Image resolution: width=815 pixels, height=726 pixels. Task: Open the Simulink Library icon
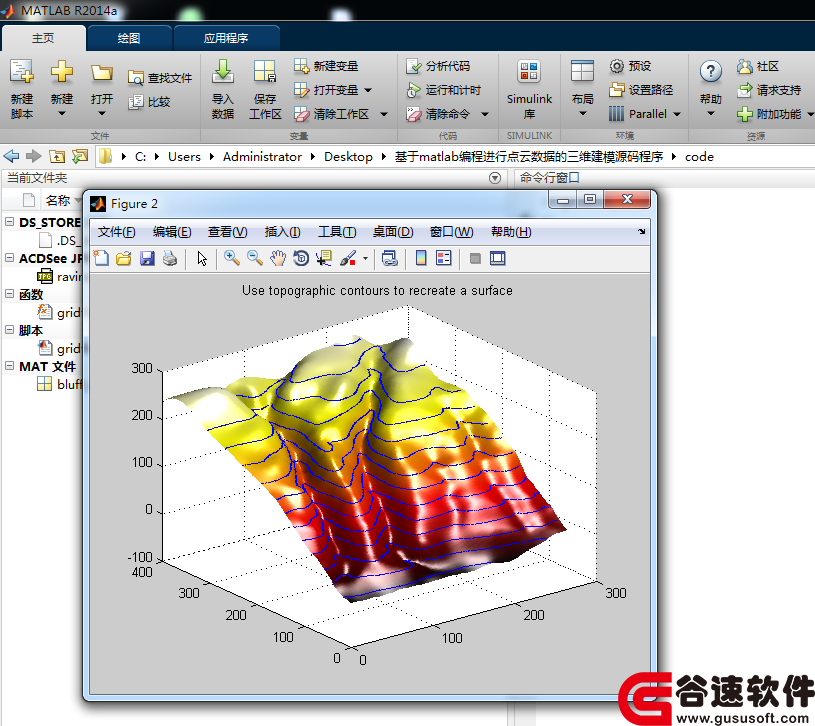point(529,71)
